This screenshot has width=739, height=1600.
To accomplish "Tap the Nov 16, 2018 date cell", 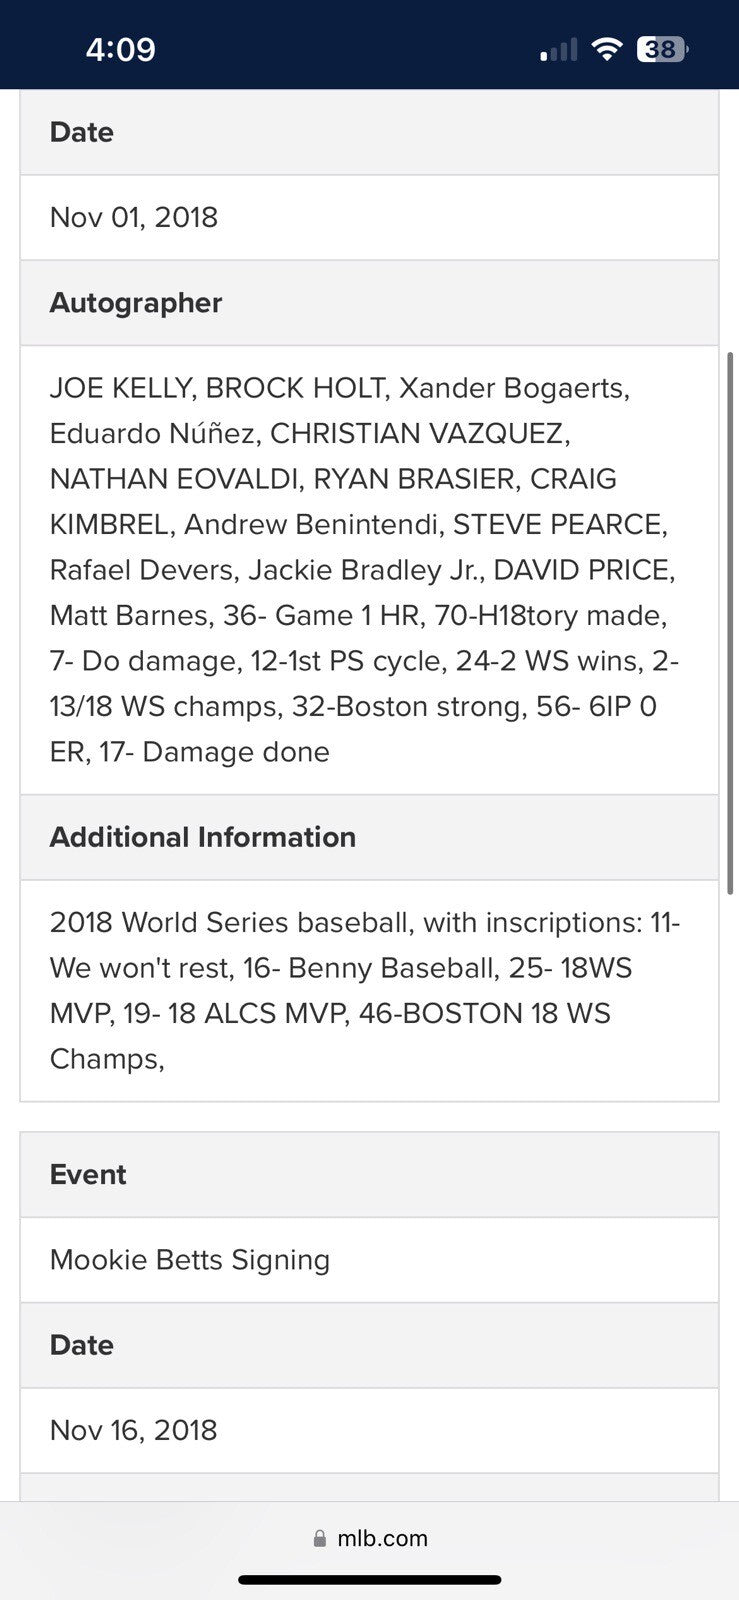I will point(134,1430).
